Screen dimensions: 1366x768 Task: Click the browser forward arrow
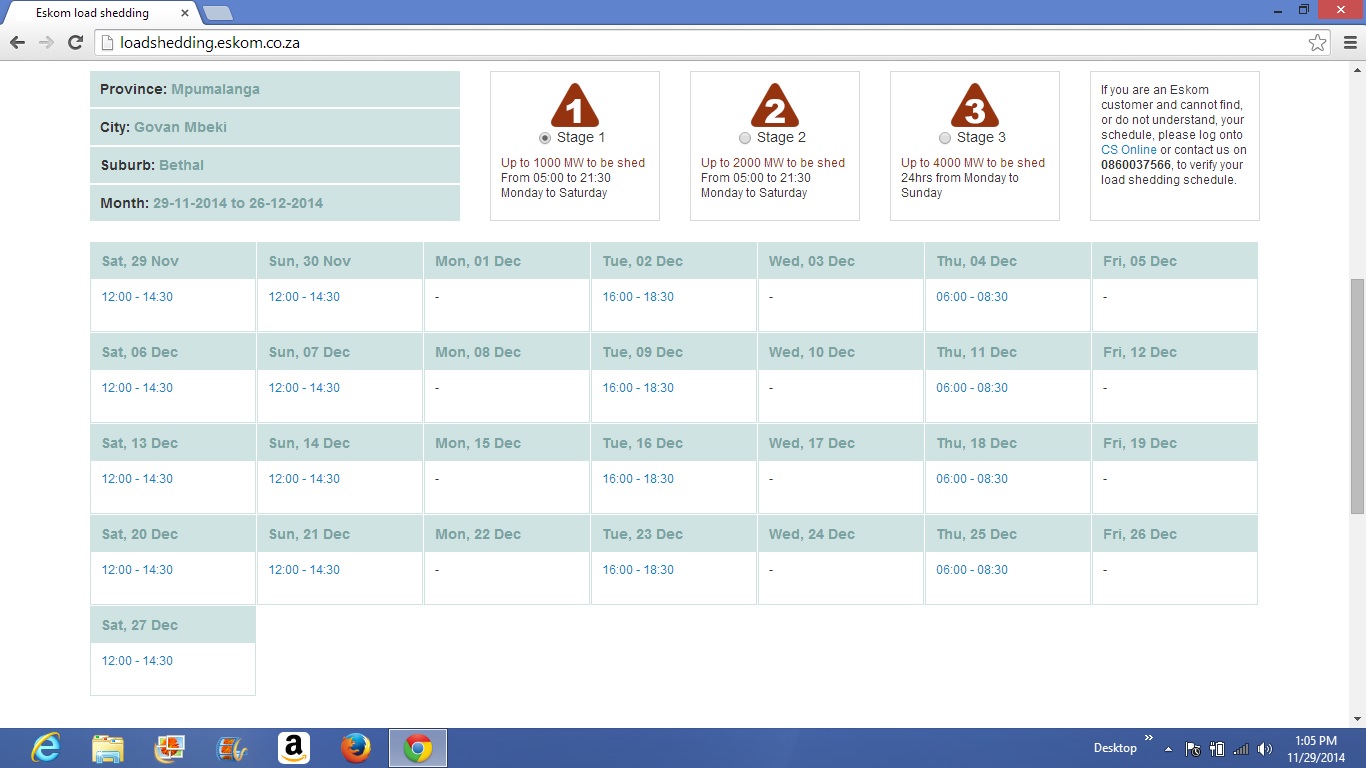point(46,42)
